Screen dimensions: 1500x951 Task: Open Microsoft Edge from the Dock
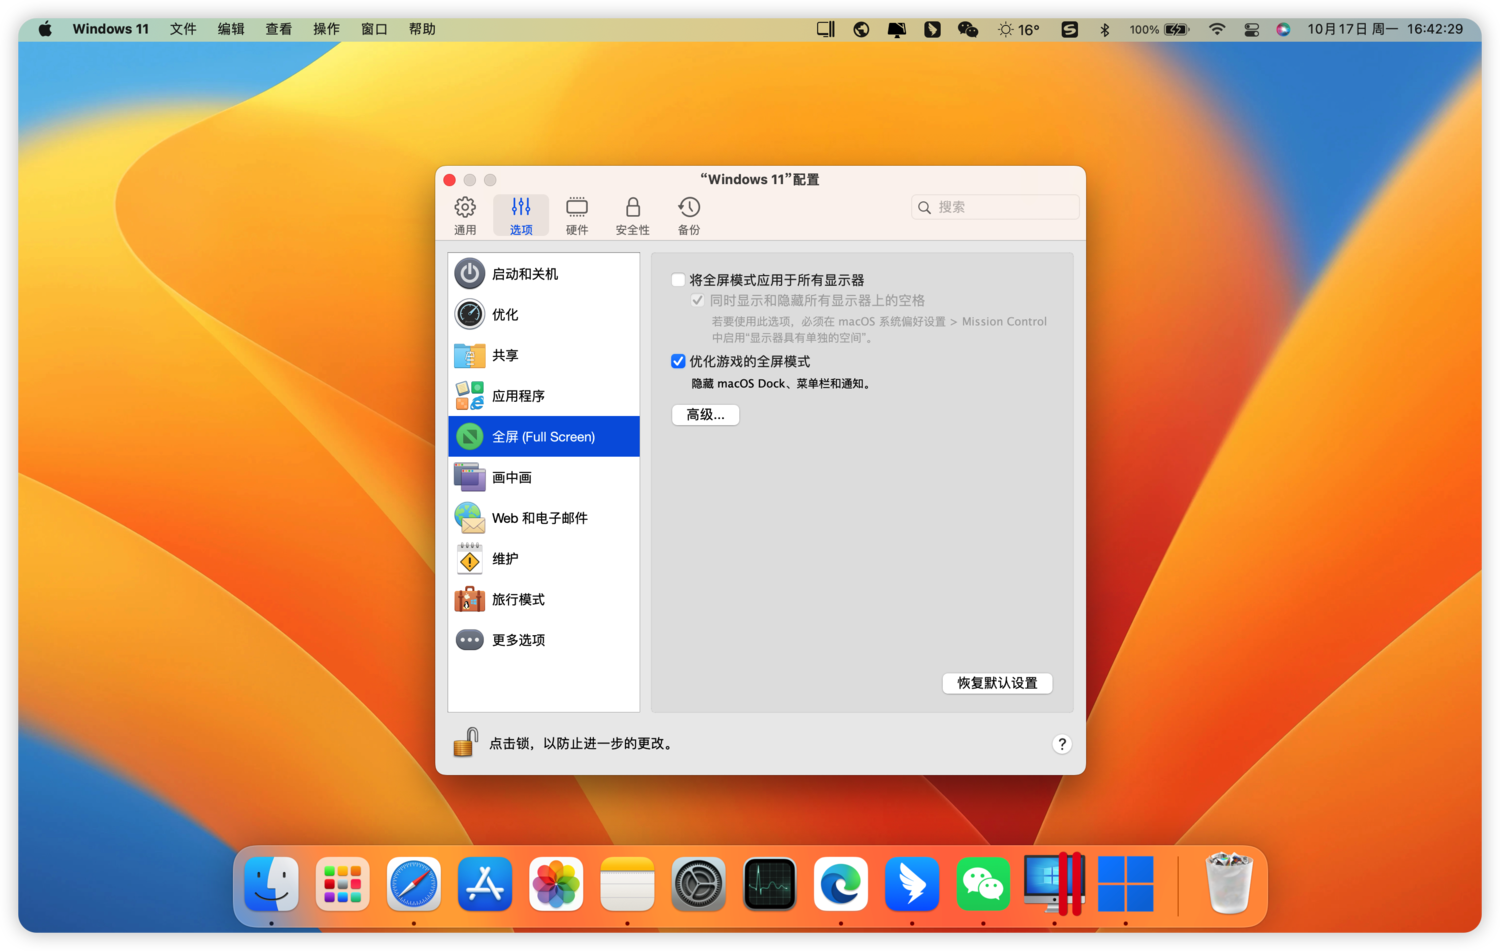(x=841, y=884)
